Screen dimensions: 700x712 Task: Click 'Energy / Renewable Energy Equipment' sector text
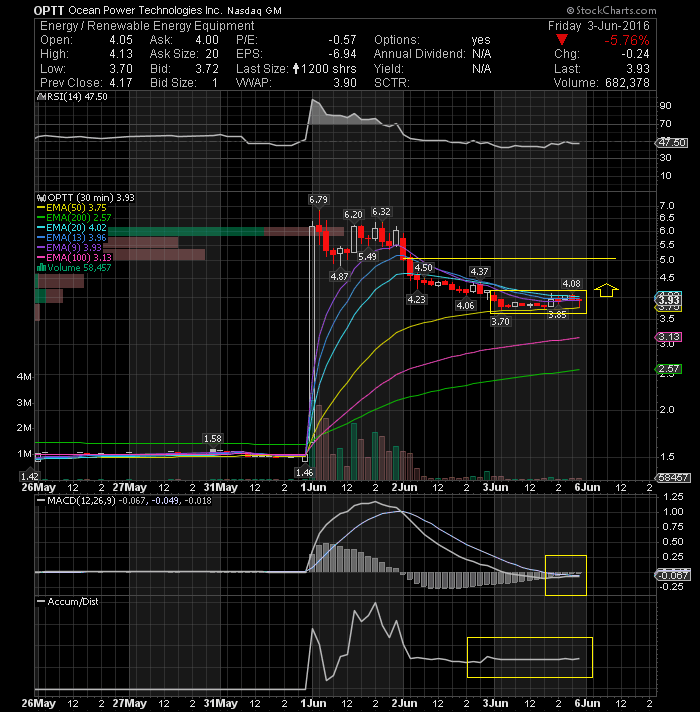(147, 26)
